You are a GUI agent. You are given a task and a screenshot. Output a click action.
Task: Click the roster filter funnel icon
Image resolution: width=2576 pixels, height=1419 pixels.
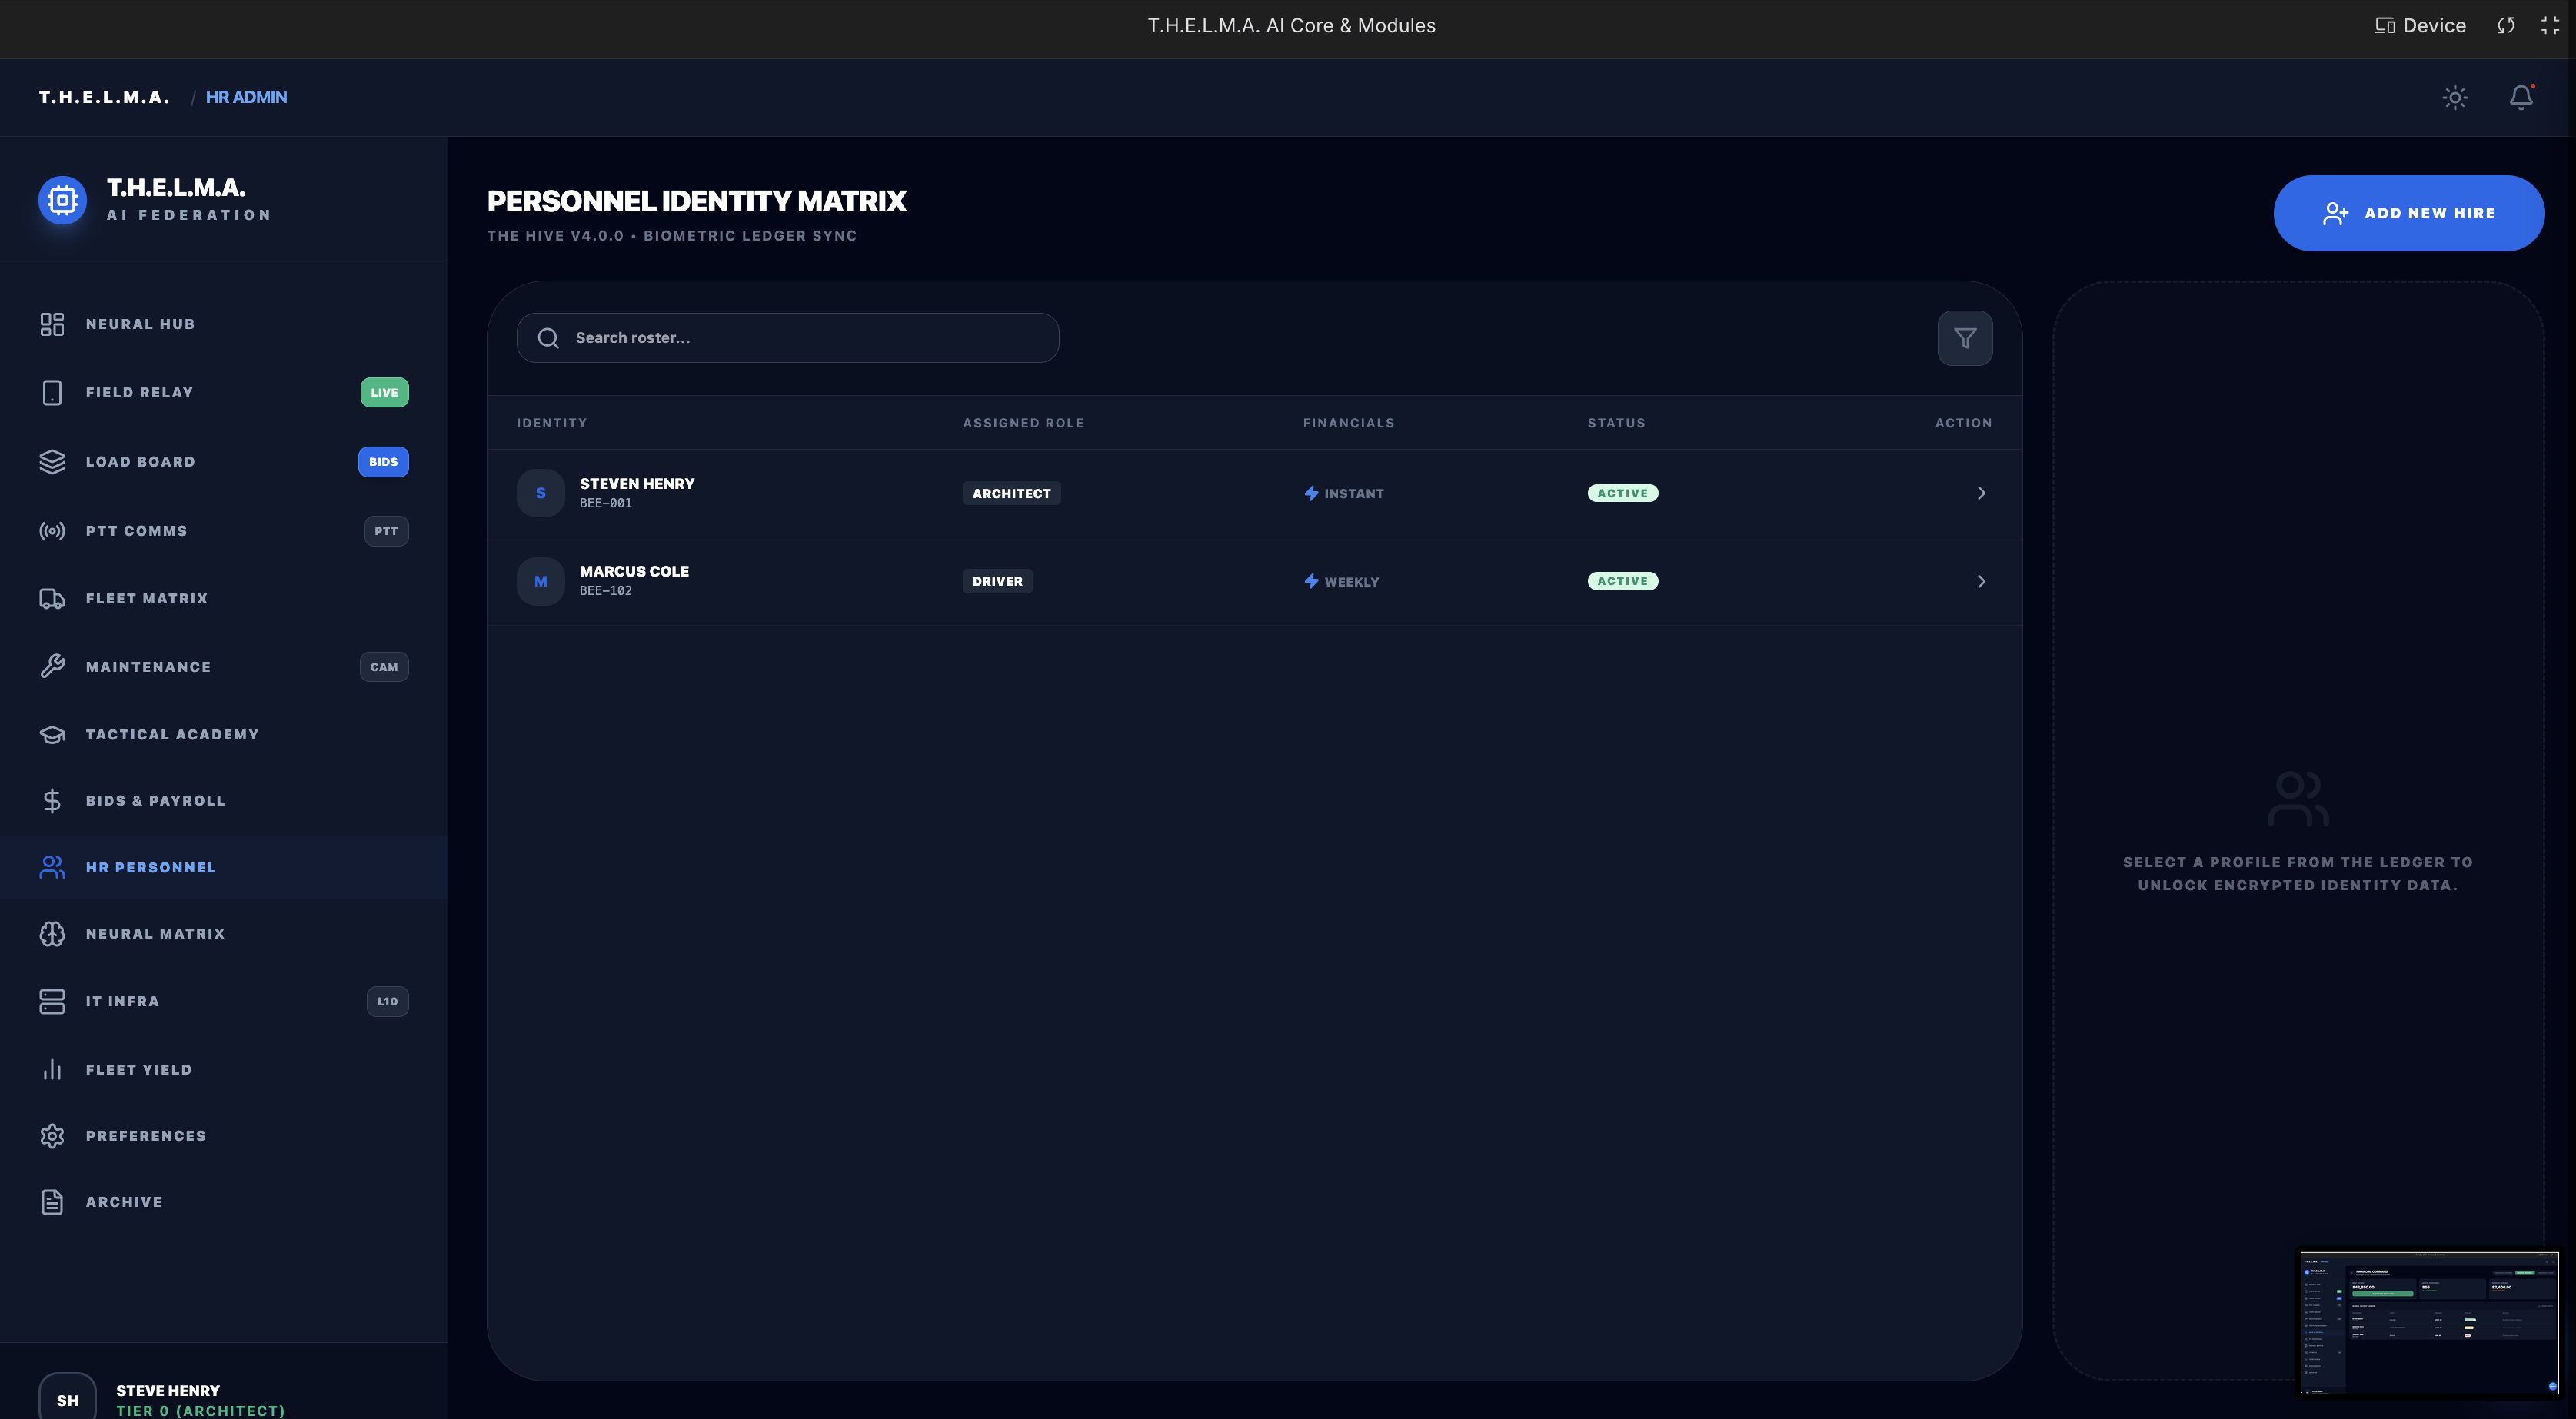pyautogui.click(x=1964, y=338)
